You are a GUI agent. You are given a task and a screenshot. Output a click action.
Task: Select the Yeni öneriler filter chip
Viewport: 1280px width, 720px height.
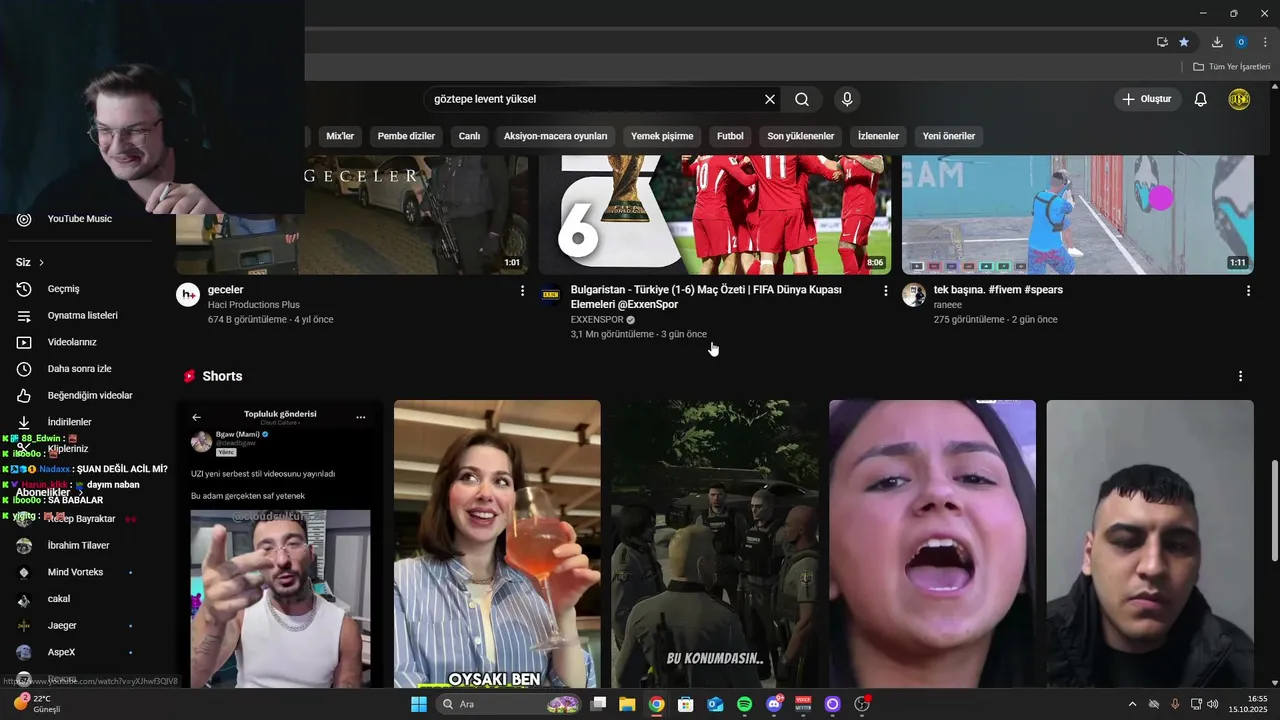click(x=948, y=136)
